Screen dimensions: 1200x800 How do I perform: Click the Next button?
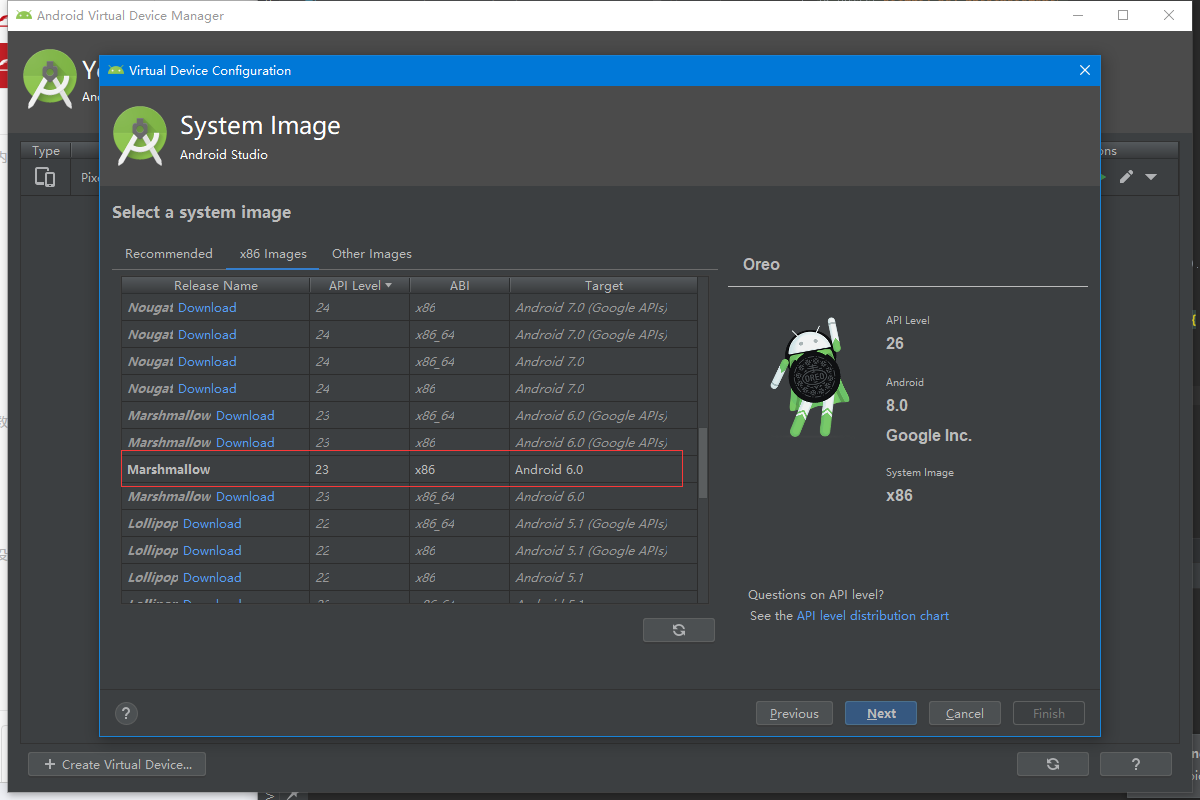tap(880, 713)
